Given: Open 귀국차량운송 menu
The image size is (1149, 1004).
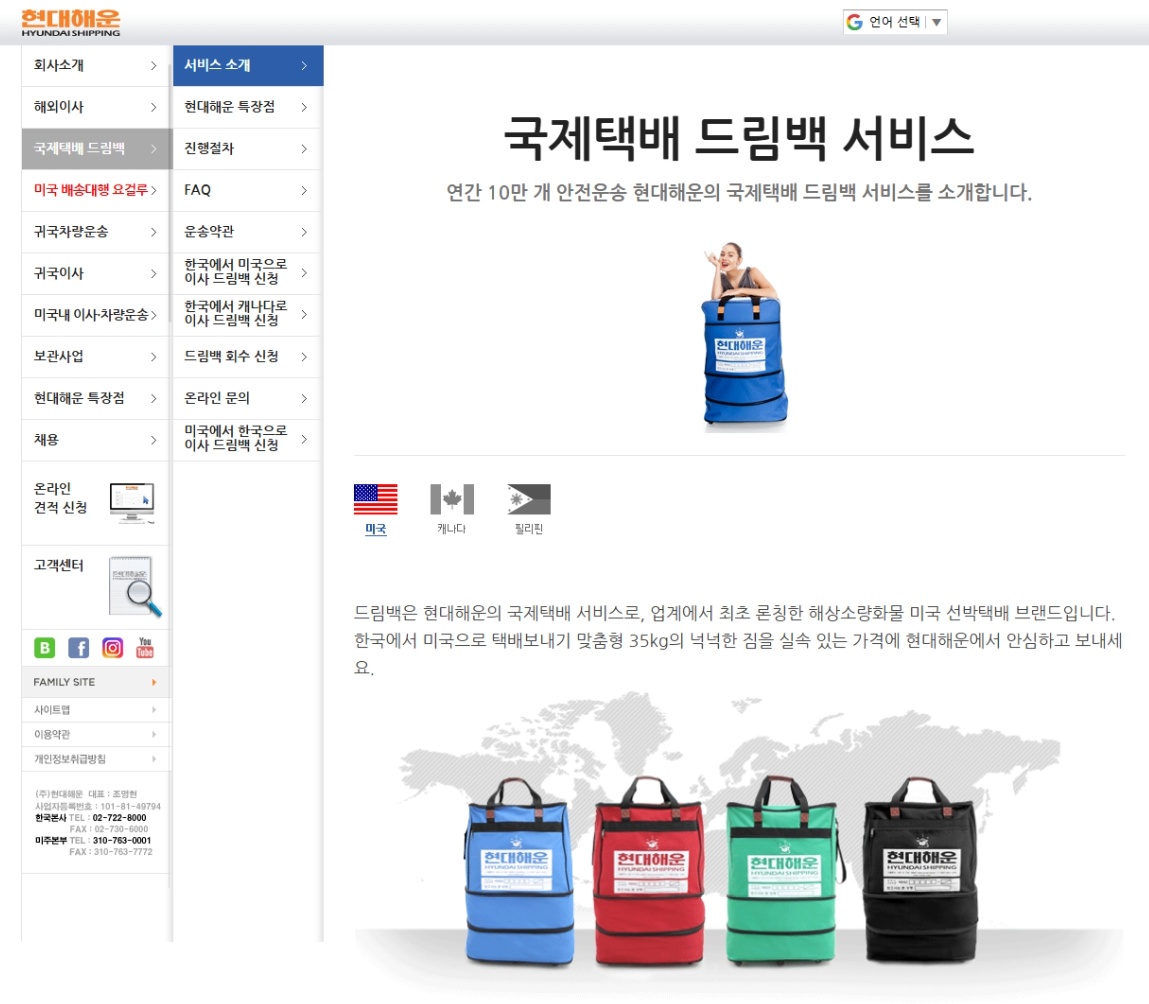Looking at the screenshot, I should click(95, 232).
